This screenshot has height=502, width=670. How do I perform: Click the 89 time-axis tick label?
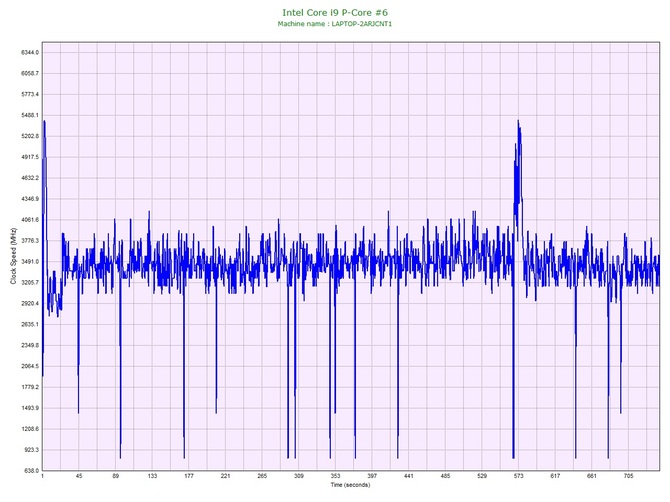115,476
